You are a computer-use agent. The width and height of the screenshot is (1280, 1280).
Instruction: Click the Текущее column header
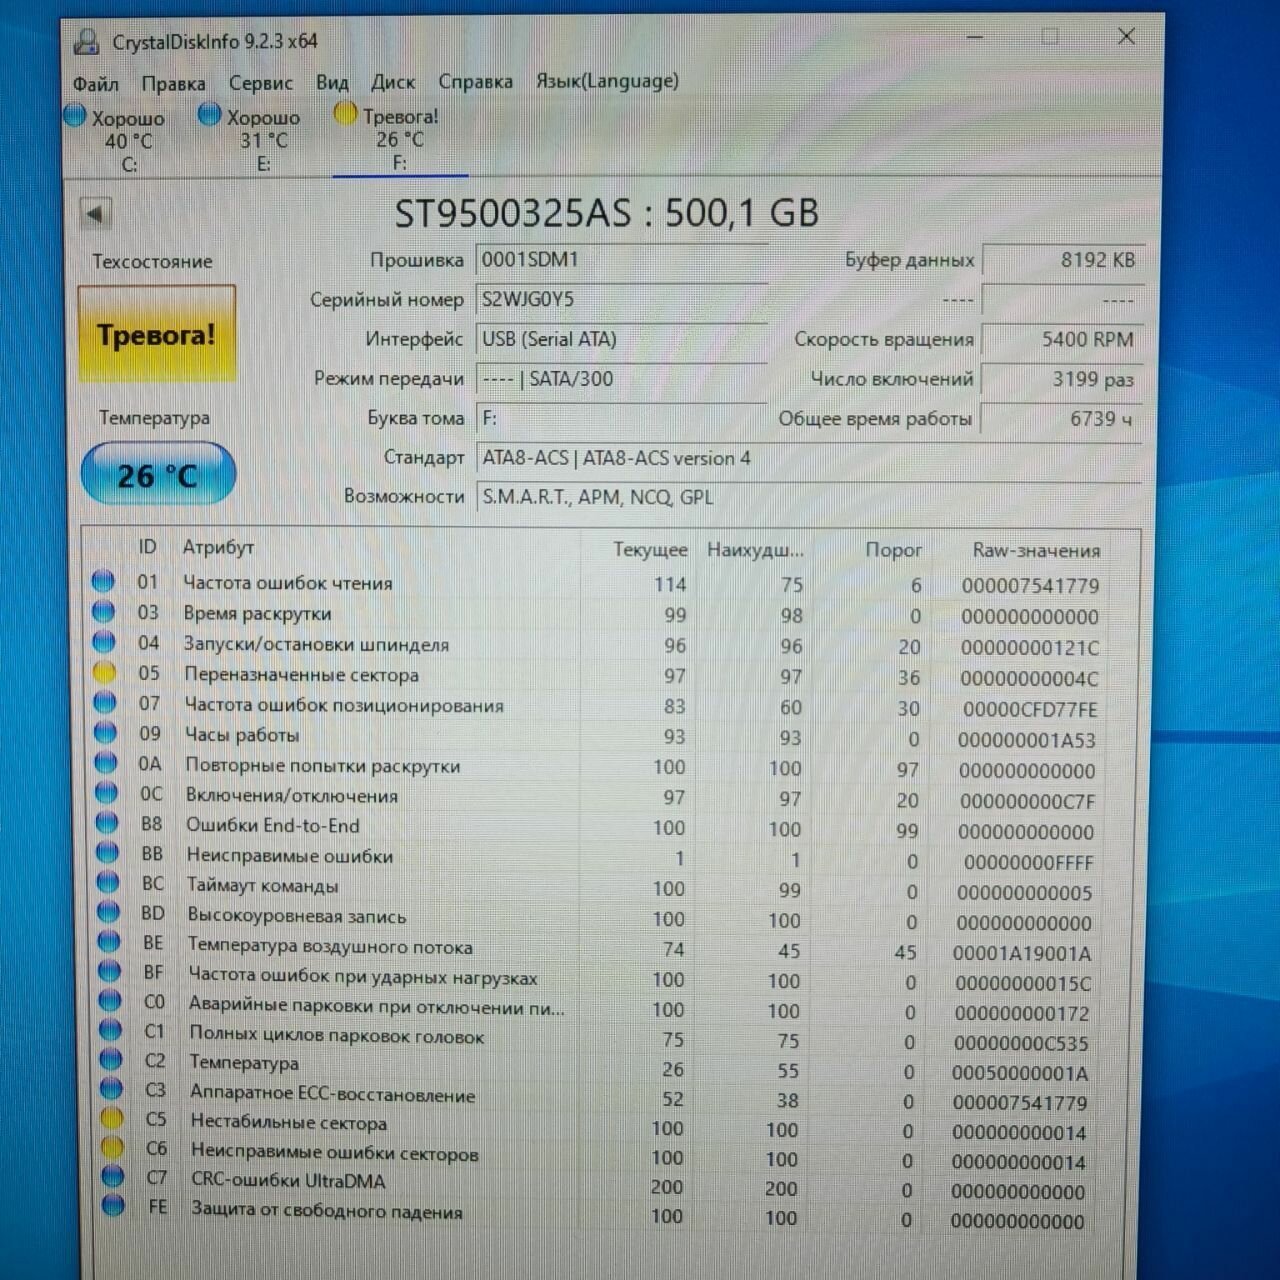[x=650, y=549]
